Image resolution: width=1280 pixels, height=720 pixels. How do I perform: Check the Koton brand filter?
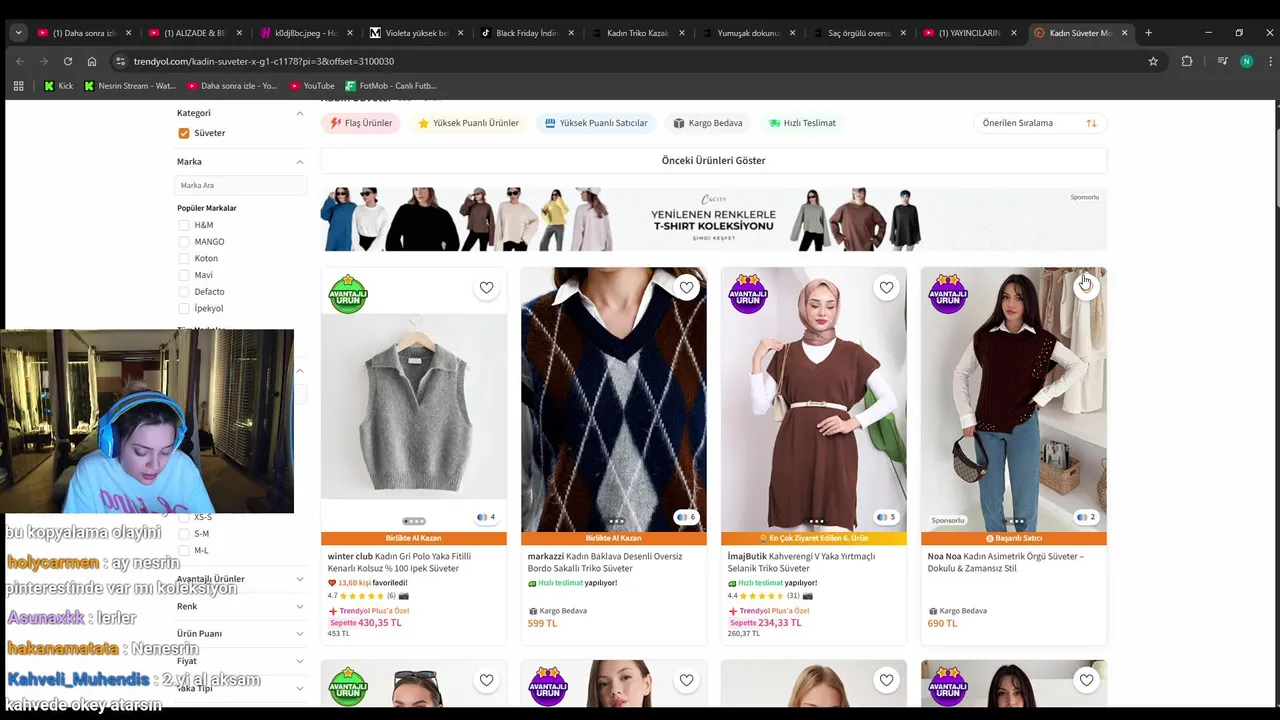click(184, 258)
